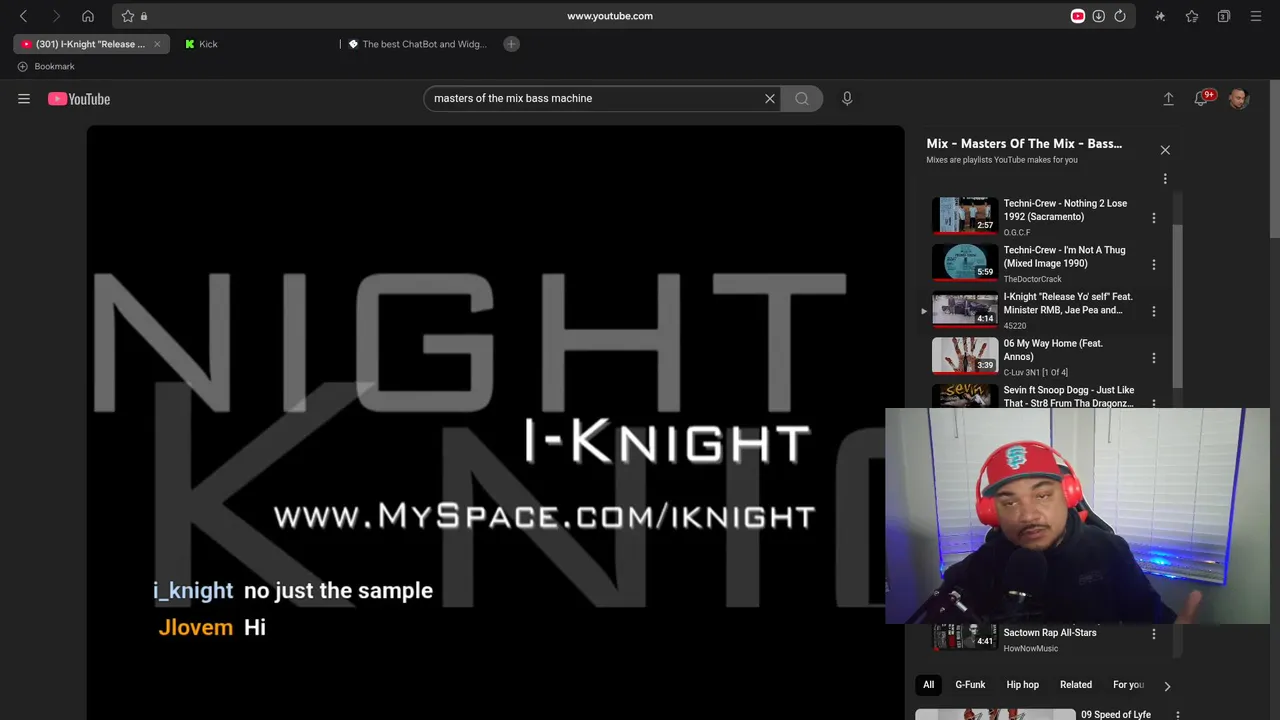Open 09 Speed of Lyfe suggested video
1280x720 pixels.
tap(1116, 714)
